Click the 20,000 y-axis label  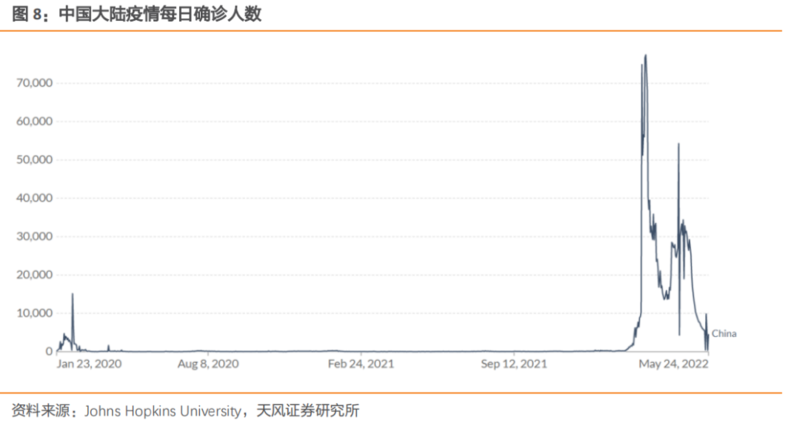tap(33, 275)
